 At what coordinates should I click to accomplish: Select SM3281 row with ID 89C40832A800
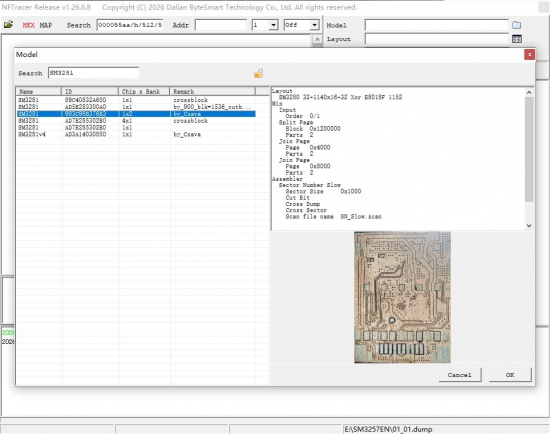136,100
